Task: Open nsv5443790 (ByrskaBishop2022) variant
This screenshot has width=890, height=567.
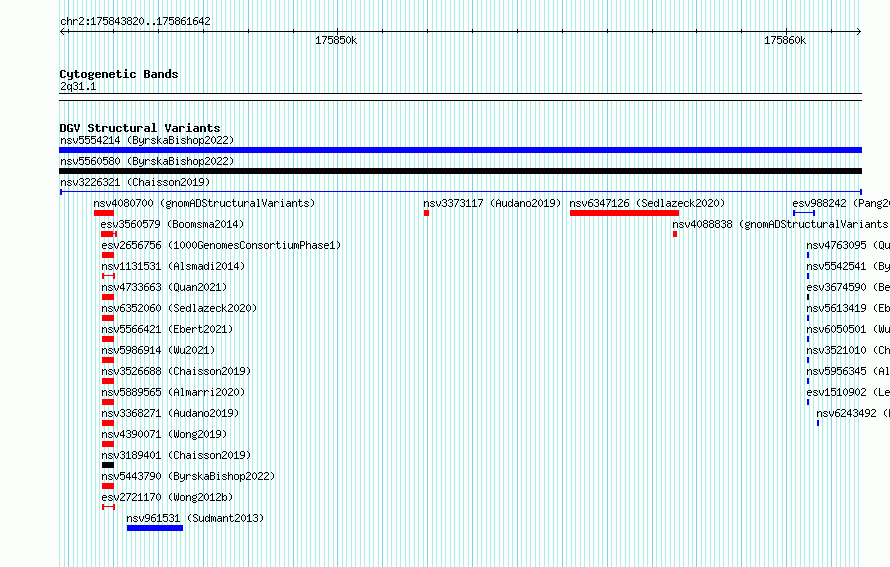Action: 188,476
